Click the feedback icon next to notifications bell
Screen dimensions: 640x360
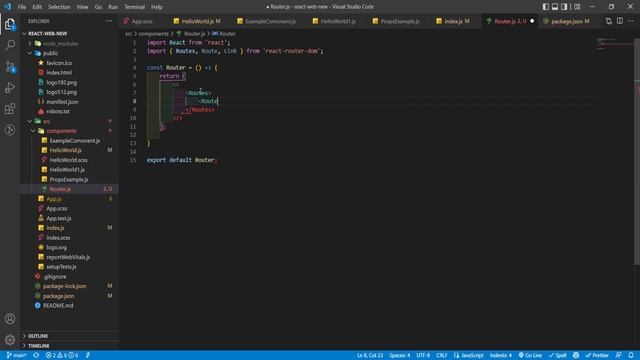pos(618,355)
